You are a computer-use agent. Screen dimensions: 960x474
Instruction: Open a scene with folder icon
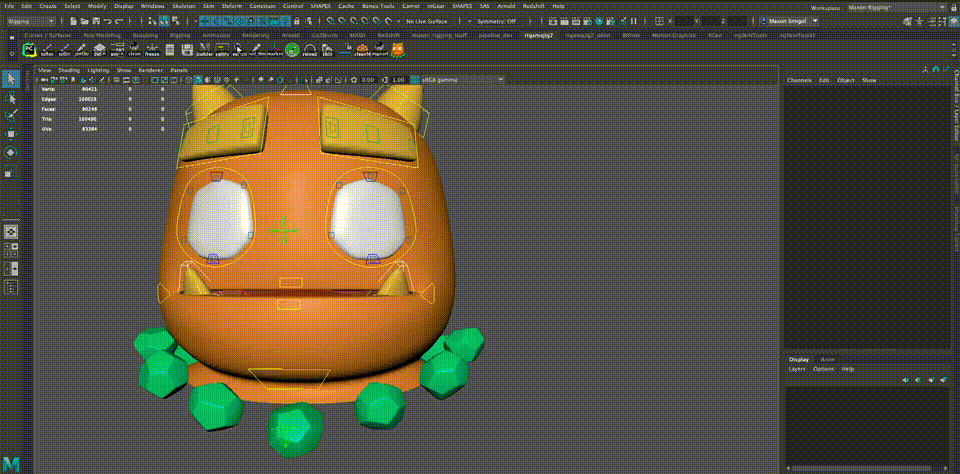click(84, 21)
